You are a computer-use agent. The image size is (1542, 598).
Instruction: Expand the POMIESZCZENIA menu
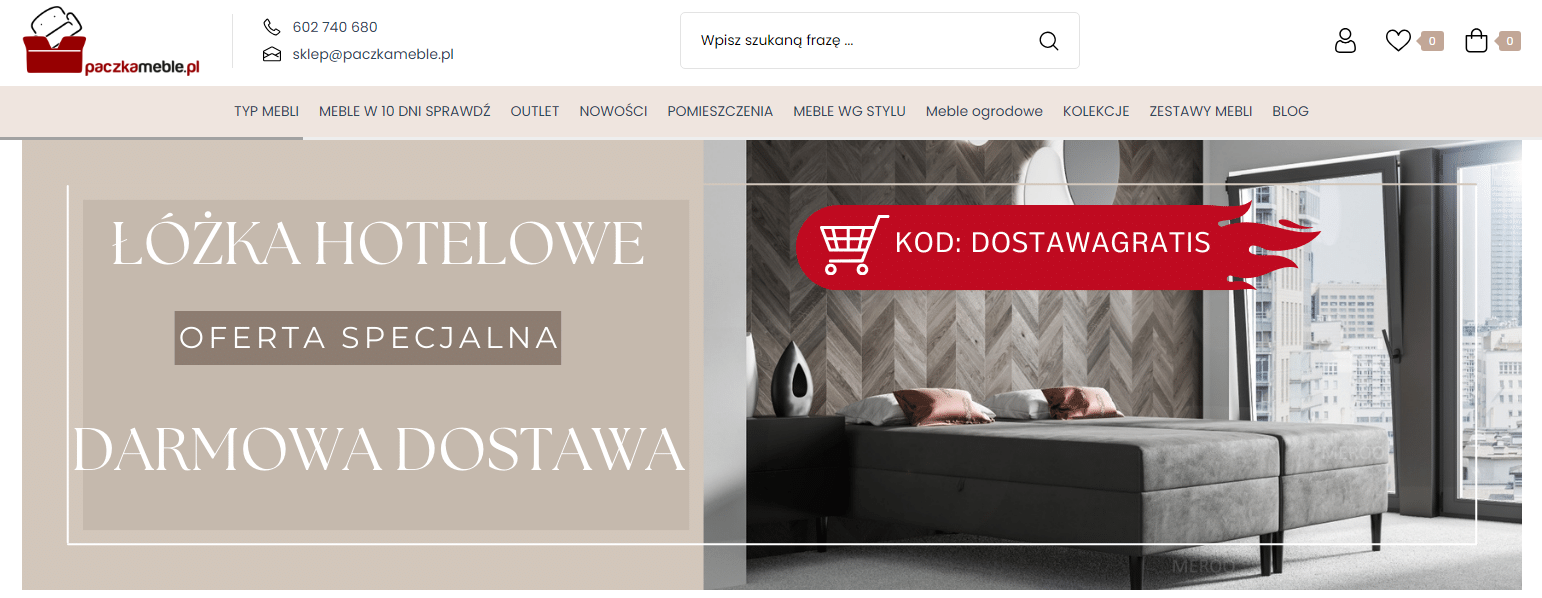click(x=720, y=111)
